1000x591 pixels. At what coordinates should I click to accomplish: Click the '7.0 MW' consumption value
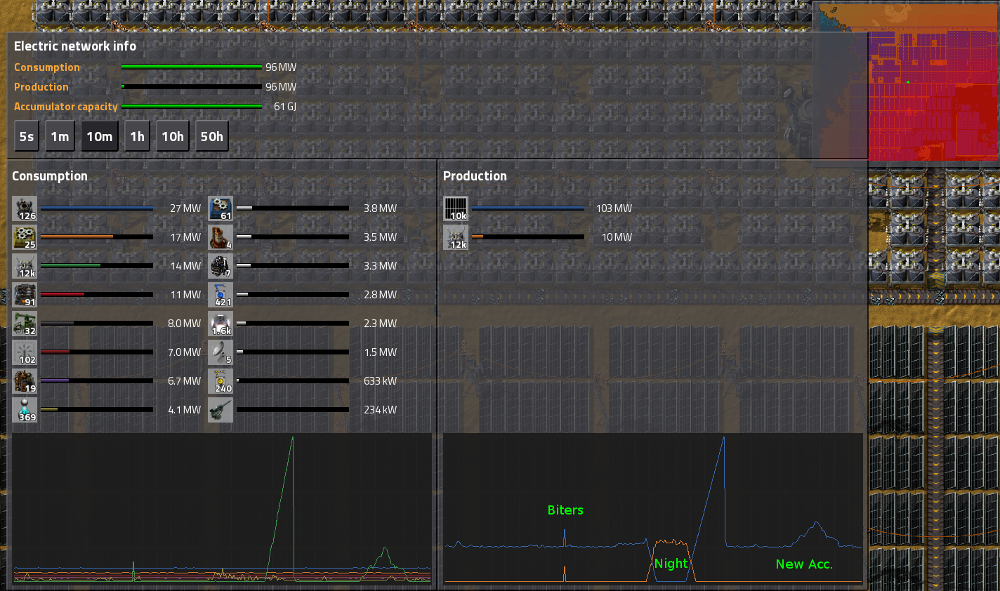click(184, 352)
